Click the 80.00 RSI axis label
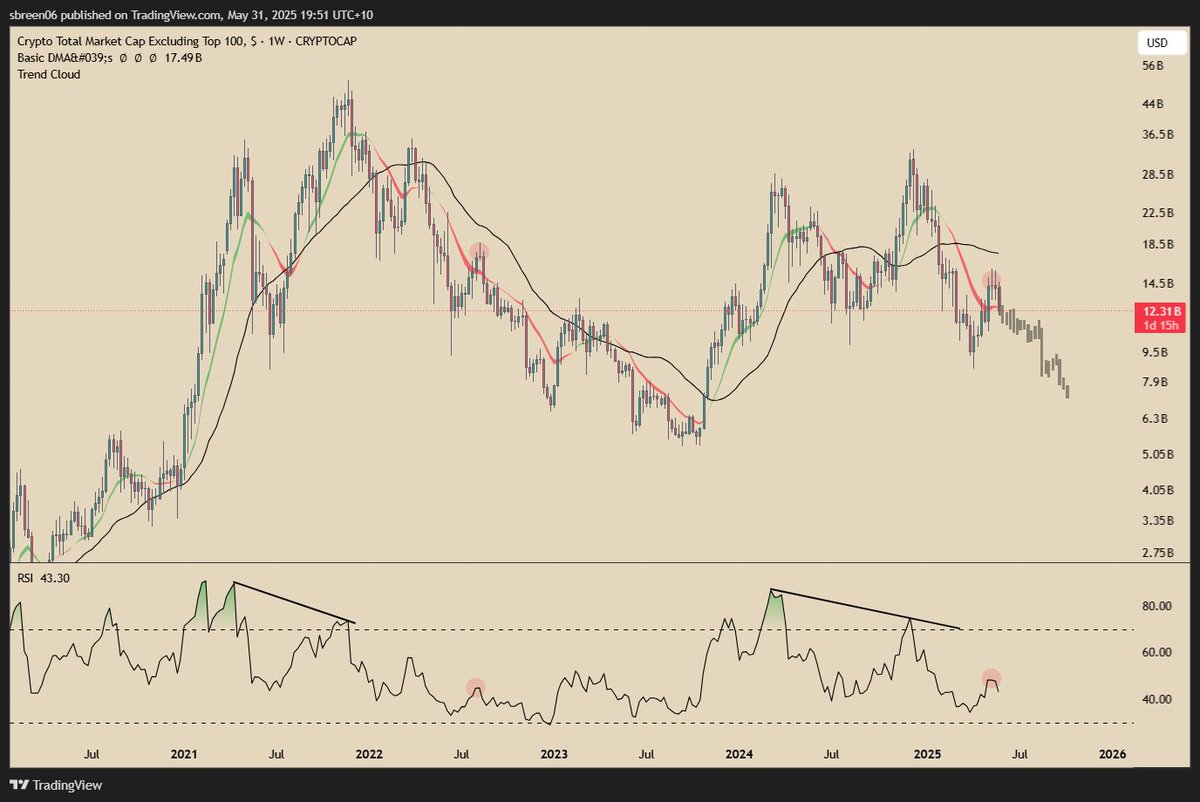1200x802 pixels. coord(1156,606)
